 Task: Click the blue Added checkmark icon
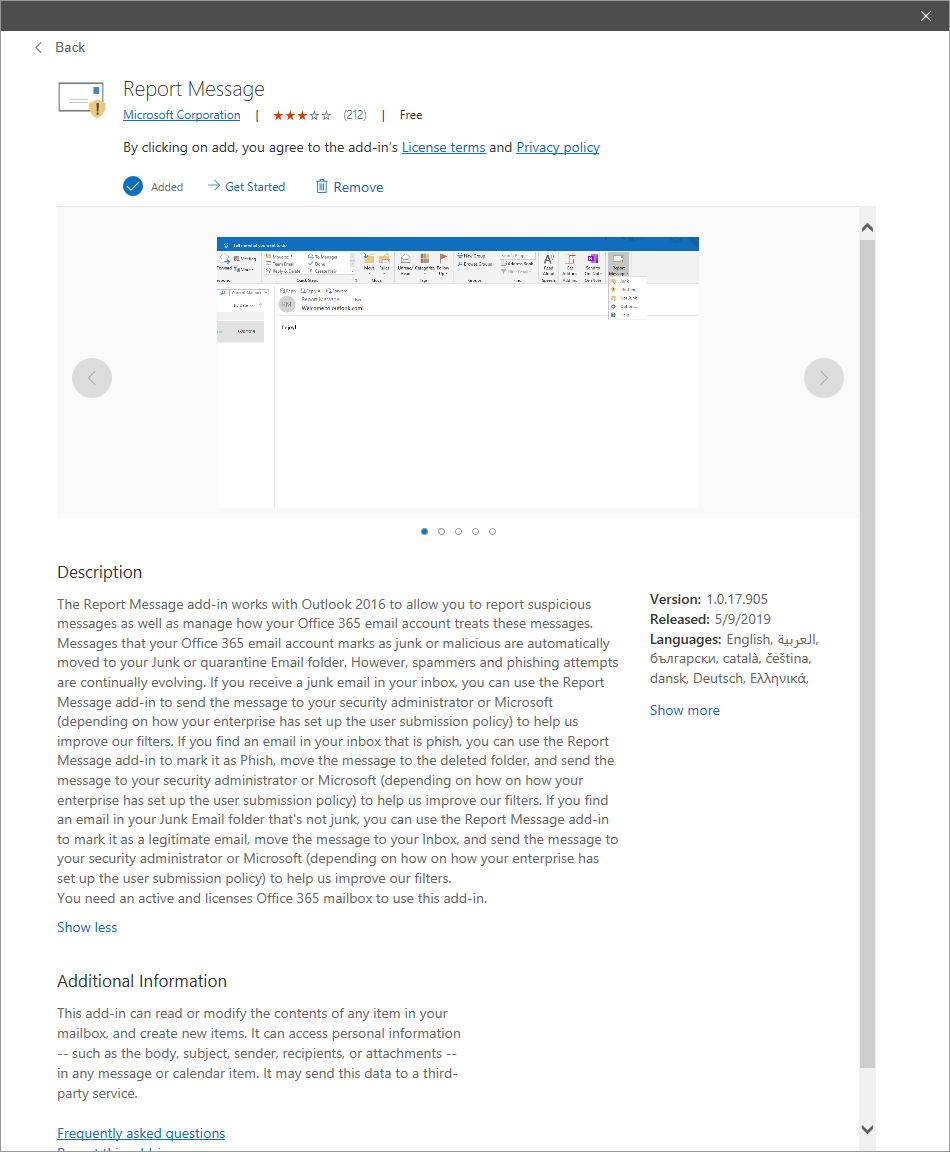(x=133, y=186)
